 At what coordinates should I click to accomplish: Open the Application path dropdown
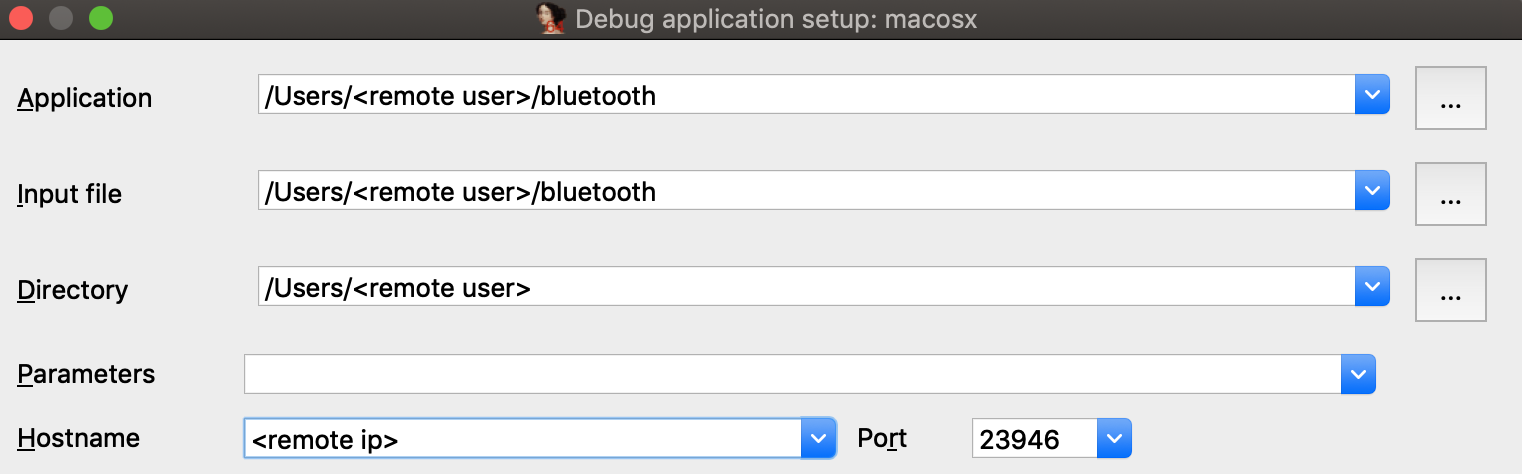[x=1372, y=96]
